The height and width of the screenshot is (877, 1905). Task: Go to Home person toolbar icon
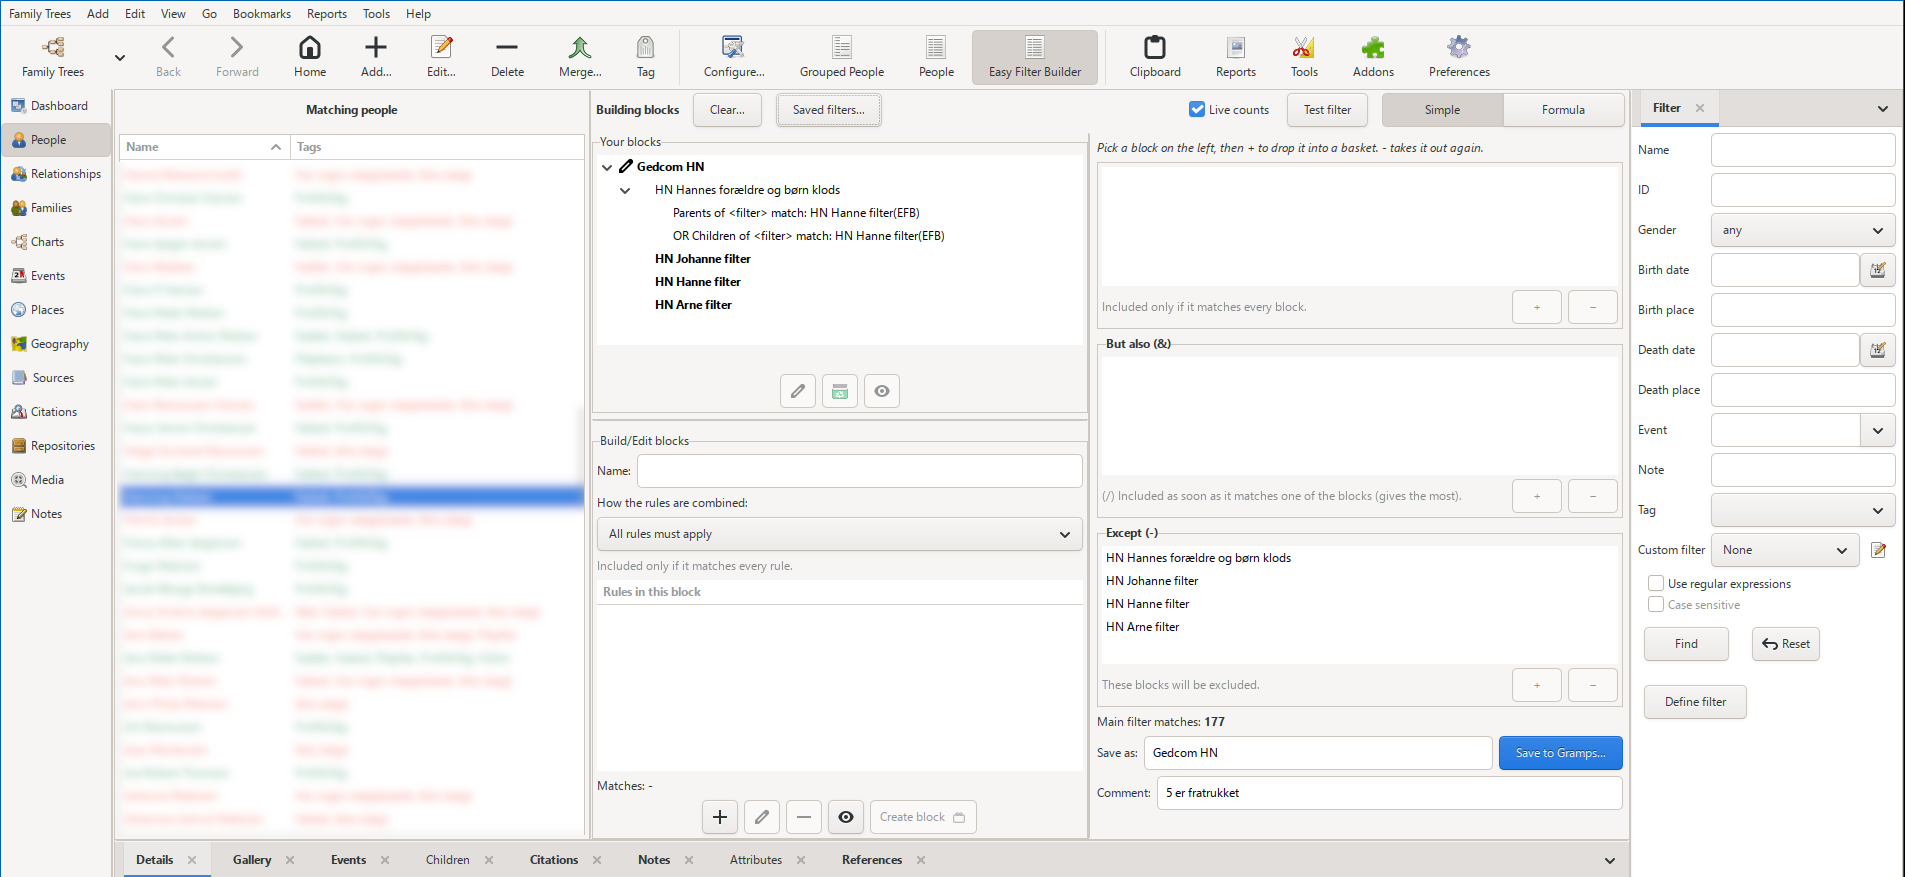click(x=310, y=57)
